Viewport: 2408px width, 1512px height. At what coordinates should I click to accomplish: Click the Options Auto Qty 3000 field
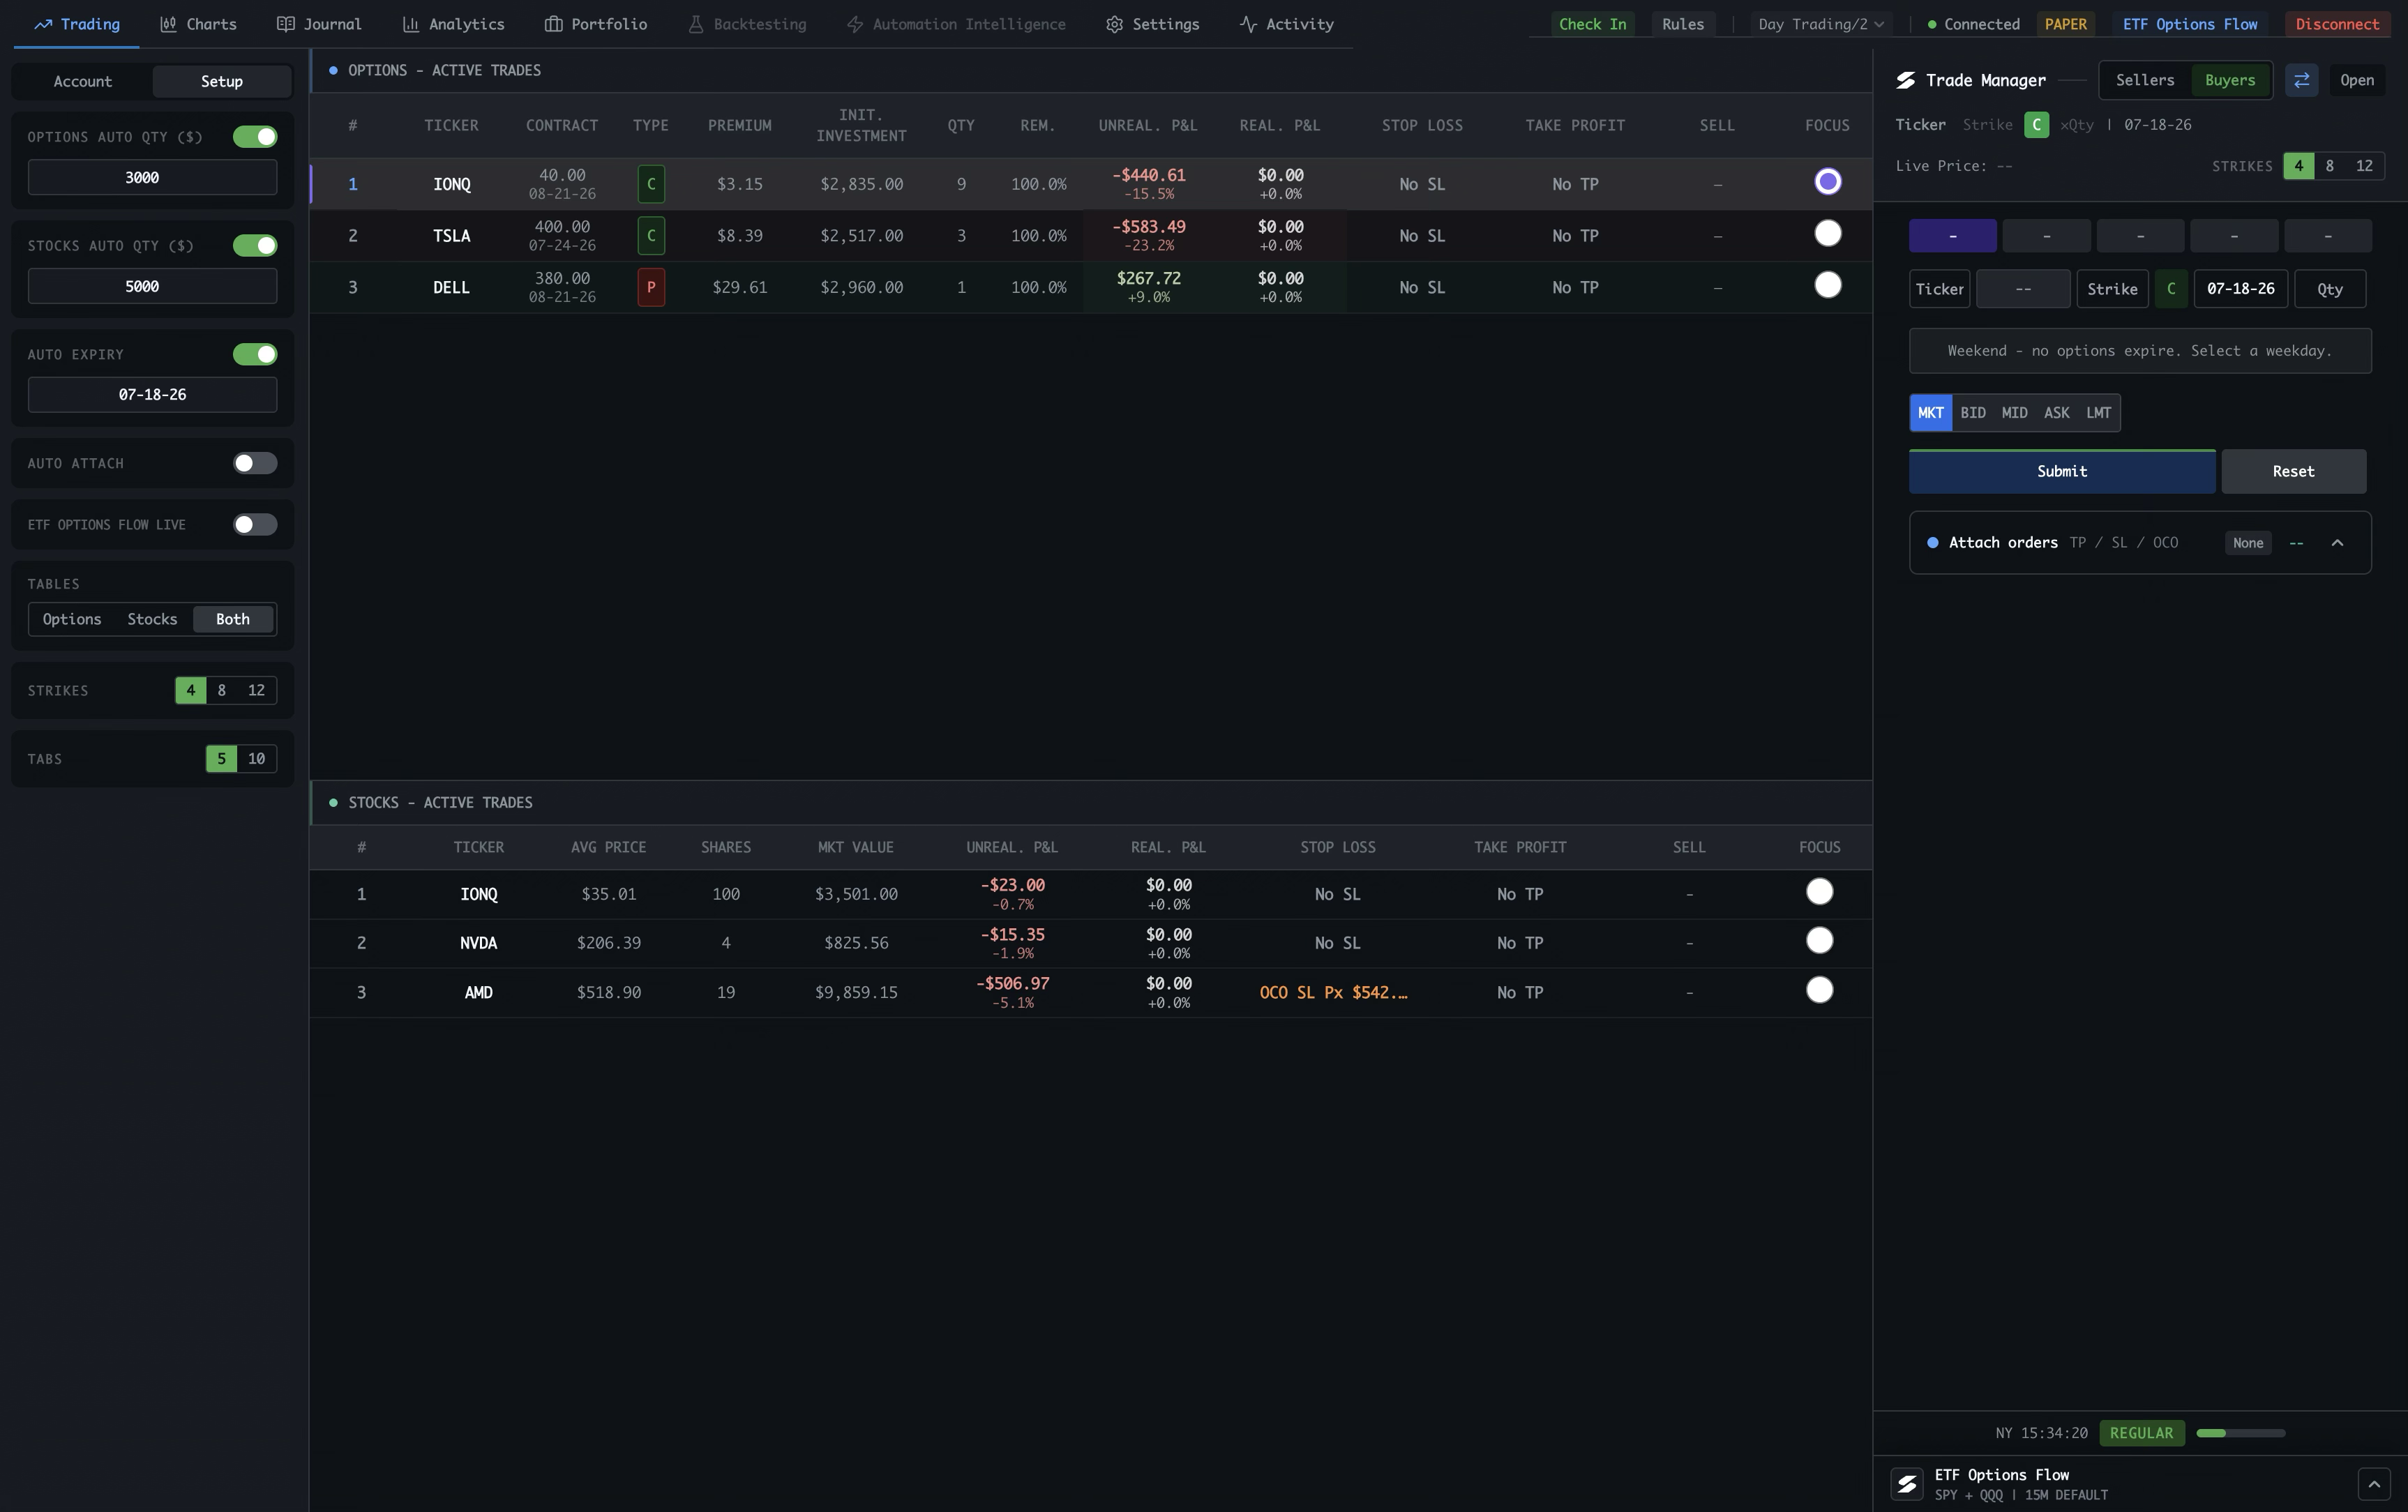152,177
